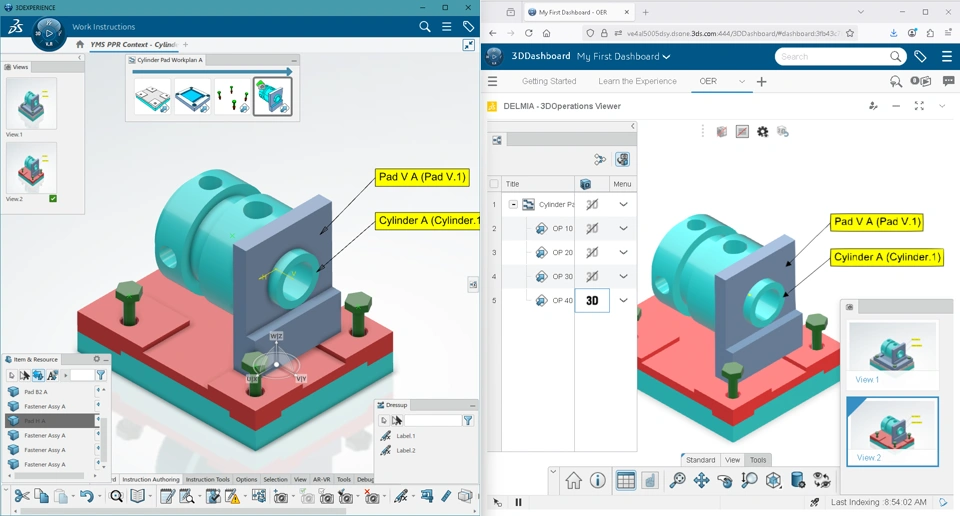Toggle 3D visibility for OP 10
The image size is (960, 516).
pyautogui.click(x=592, y=228)
